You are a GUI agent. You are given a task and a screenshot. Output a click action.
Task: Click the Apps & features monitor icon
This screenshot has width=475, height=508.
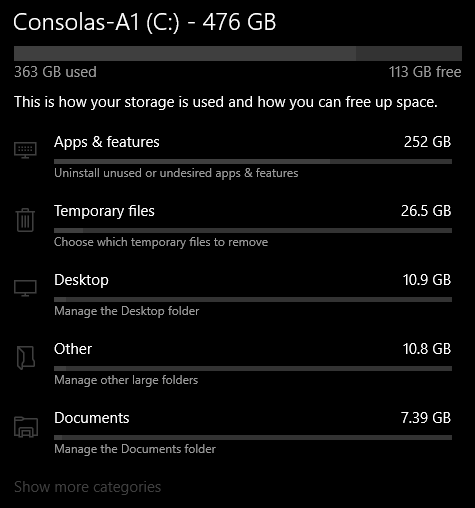coord(25,150)
